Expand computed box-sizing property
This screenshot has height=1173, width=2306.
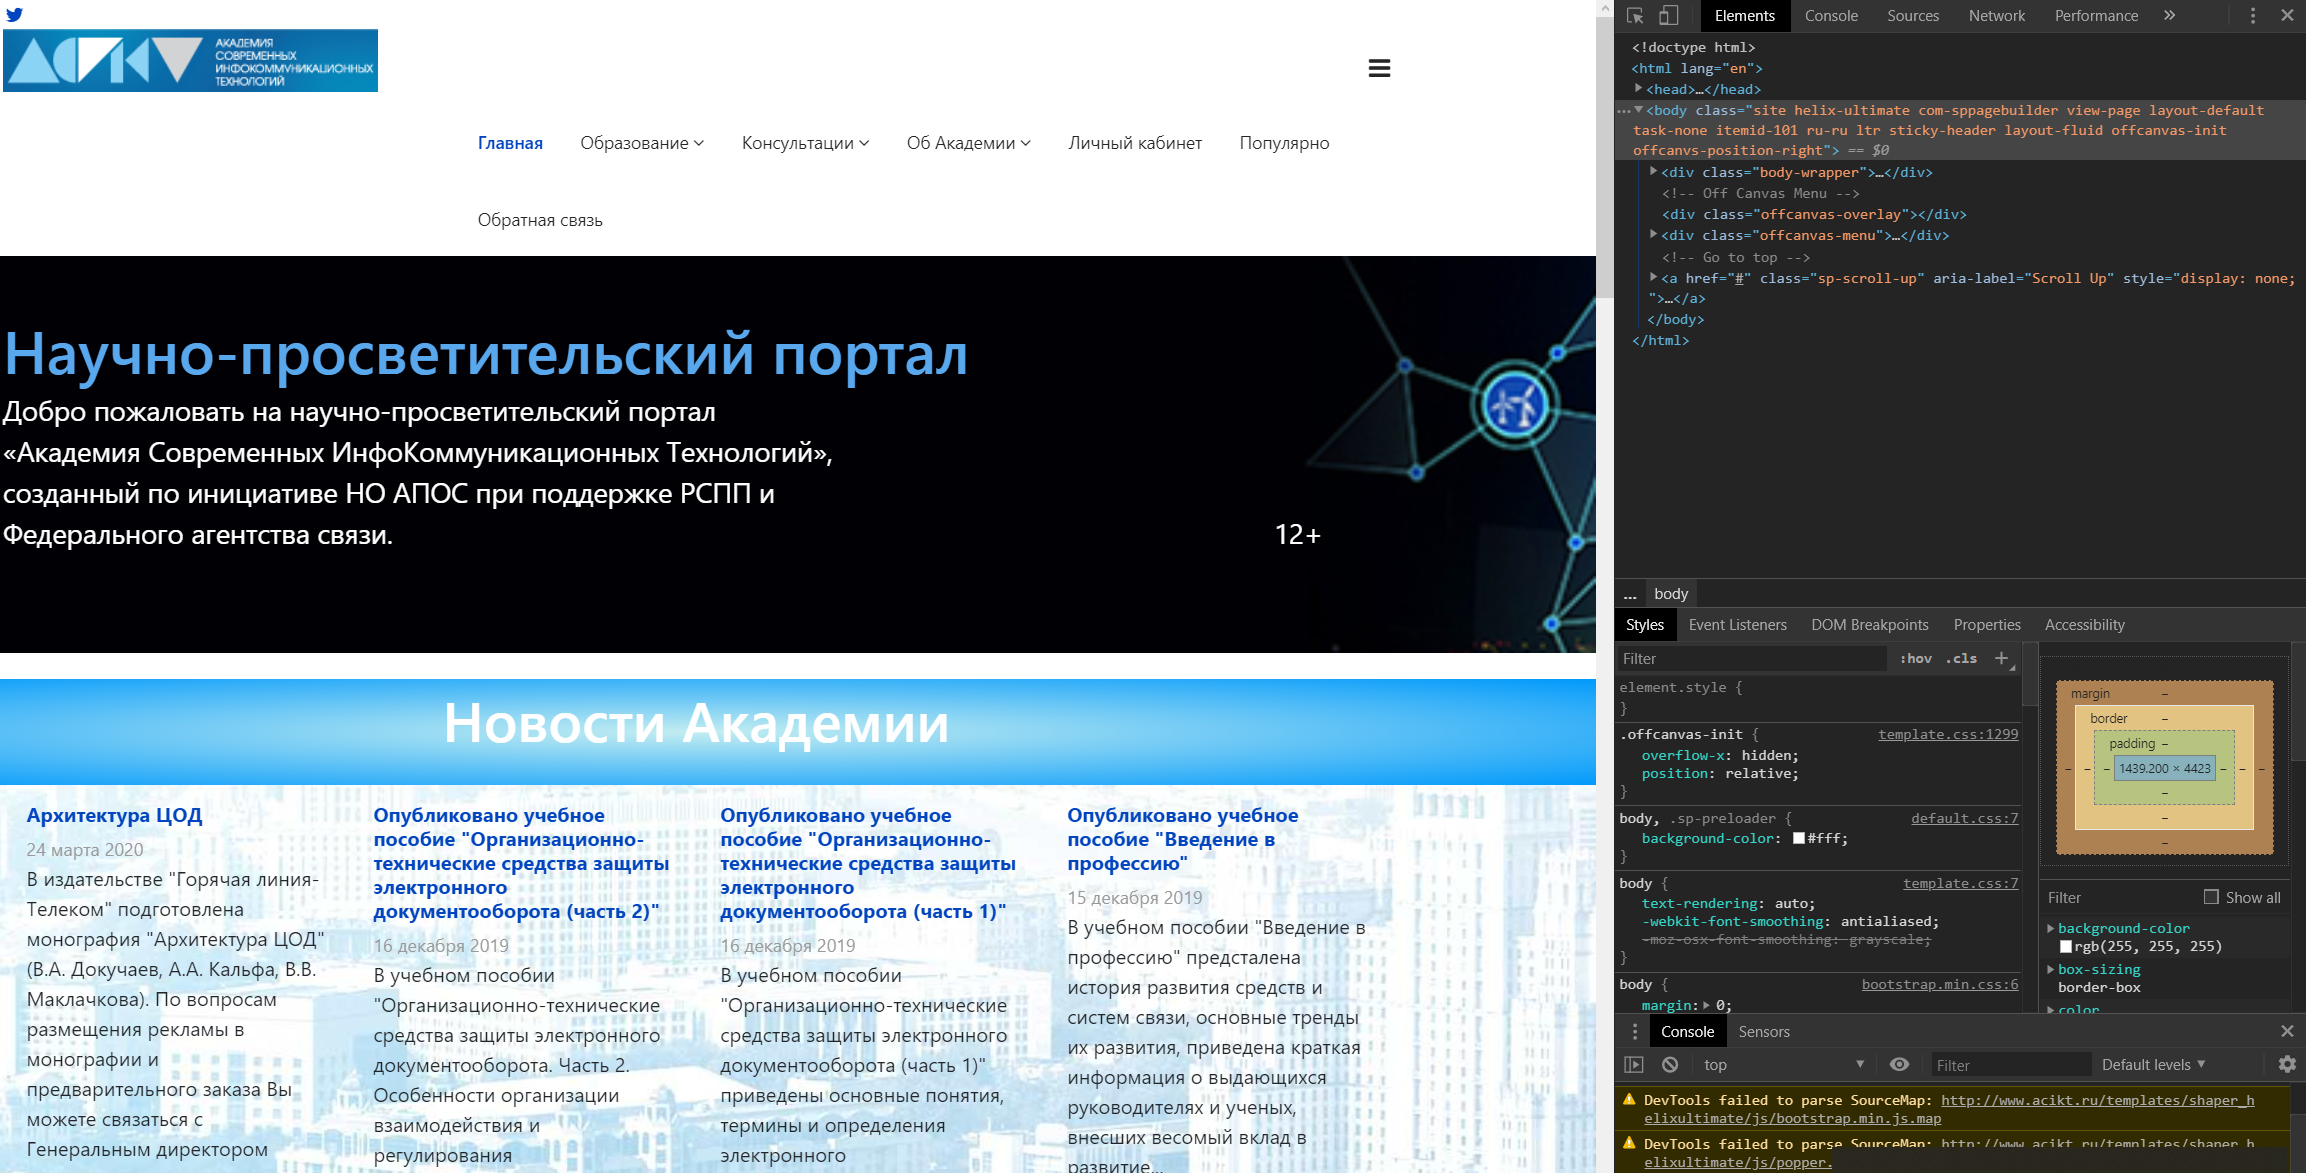click(x=2051, y=969)
